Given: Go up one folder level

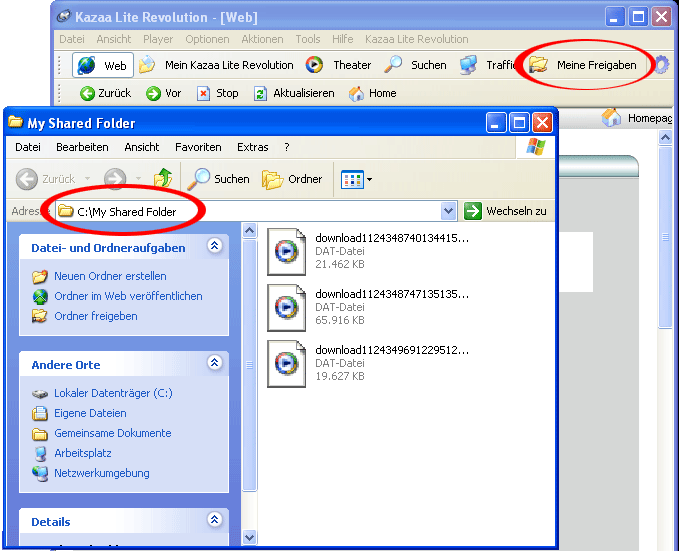Looking at the screenshot, I should [163, 178].
